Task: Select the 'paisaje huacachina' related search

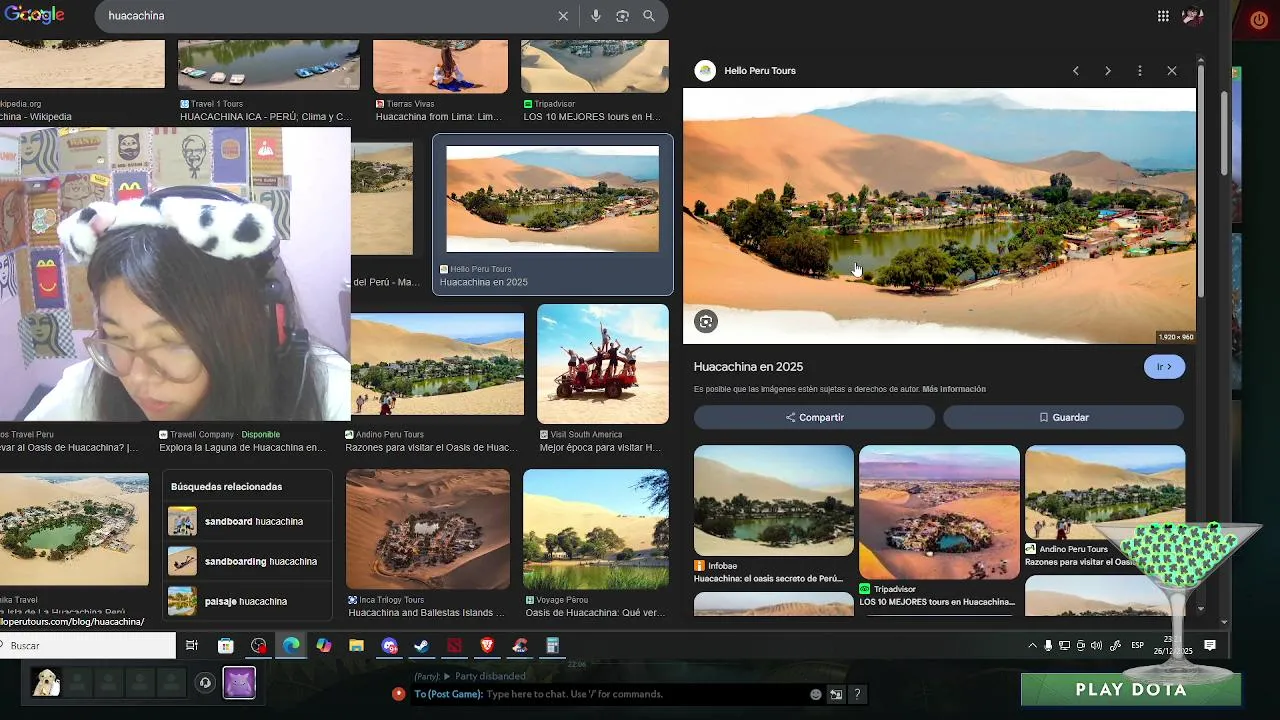Action: click(x=247, y=602)
